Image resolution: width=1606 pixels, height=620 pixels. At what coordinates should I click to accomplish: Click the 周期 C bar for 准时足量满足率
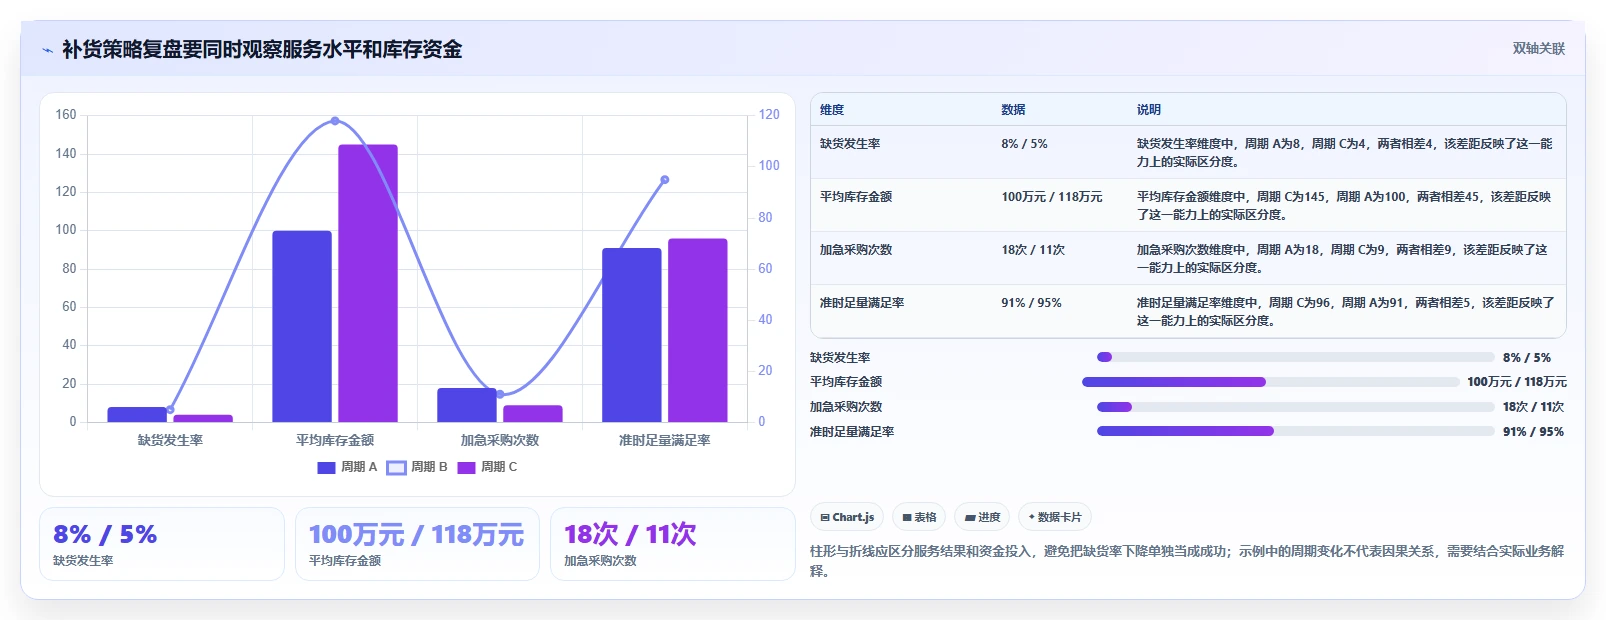click(698, 330)
